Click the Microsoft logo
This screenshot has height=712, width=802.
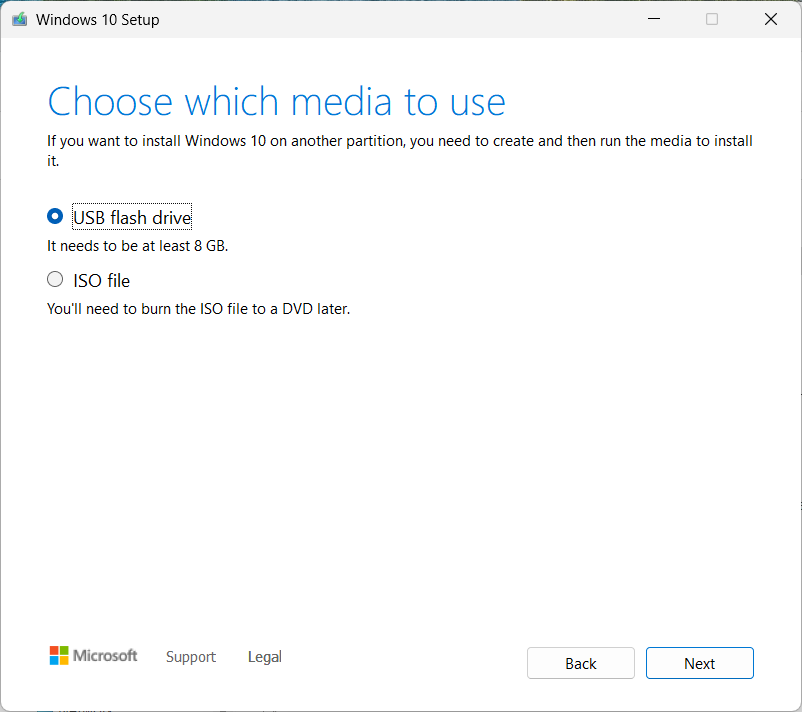click(93, 655)
